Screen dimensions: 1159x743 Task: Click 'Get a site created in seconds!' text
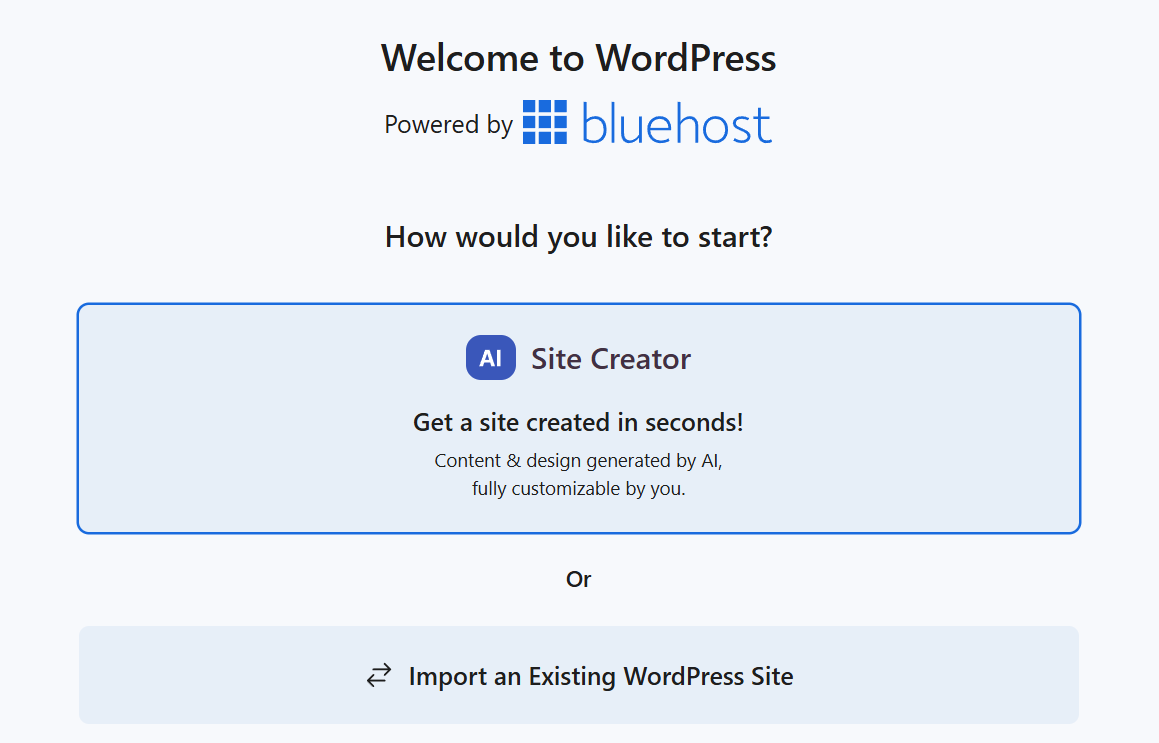(578, 422)
